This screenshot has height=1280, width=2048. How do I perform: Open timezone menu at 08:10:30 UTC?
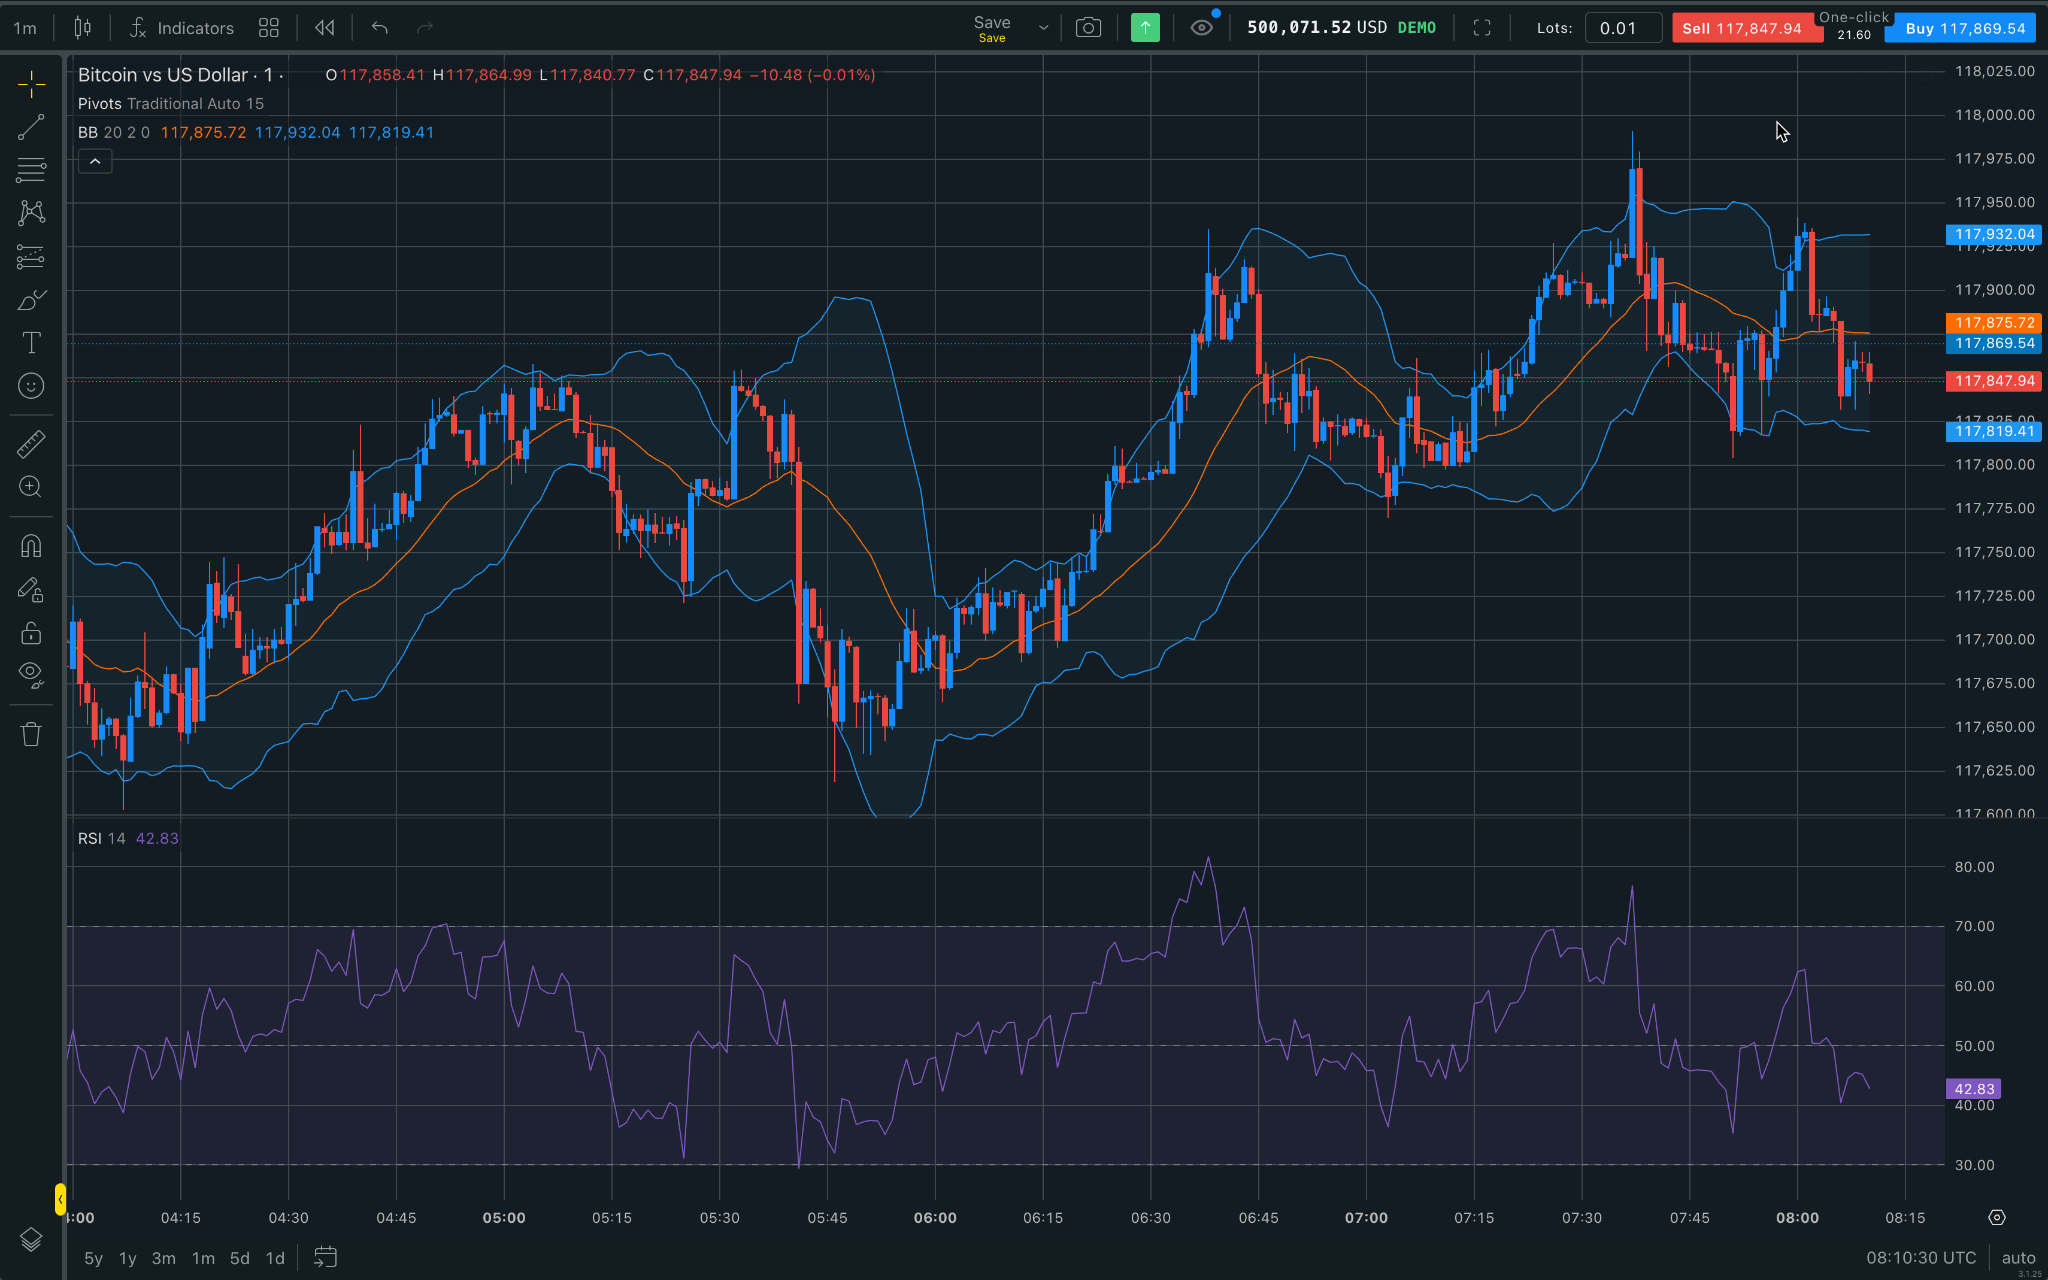(x=1920, y=1258)
